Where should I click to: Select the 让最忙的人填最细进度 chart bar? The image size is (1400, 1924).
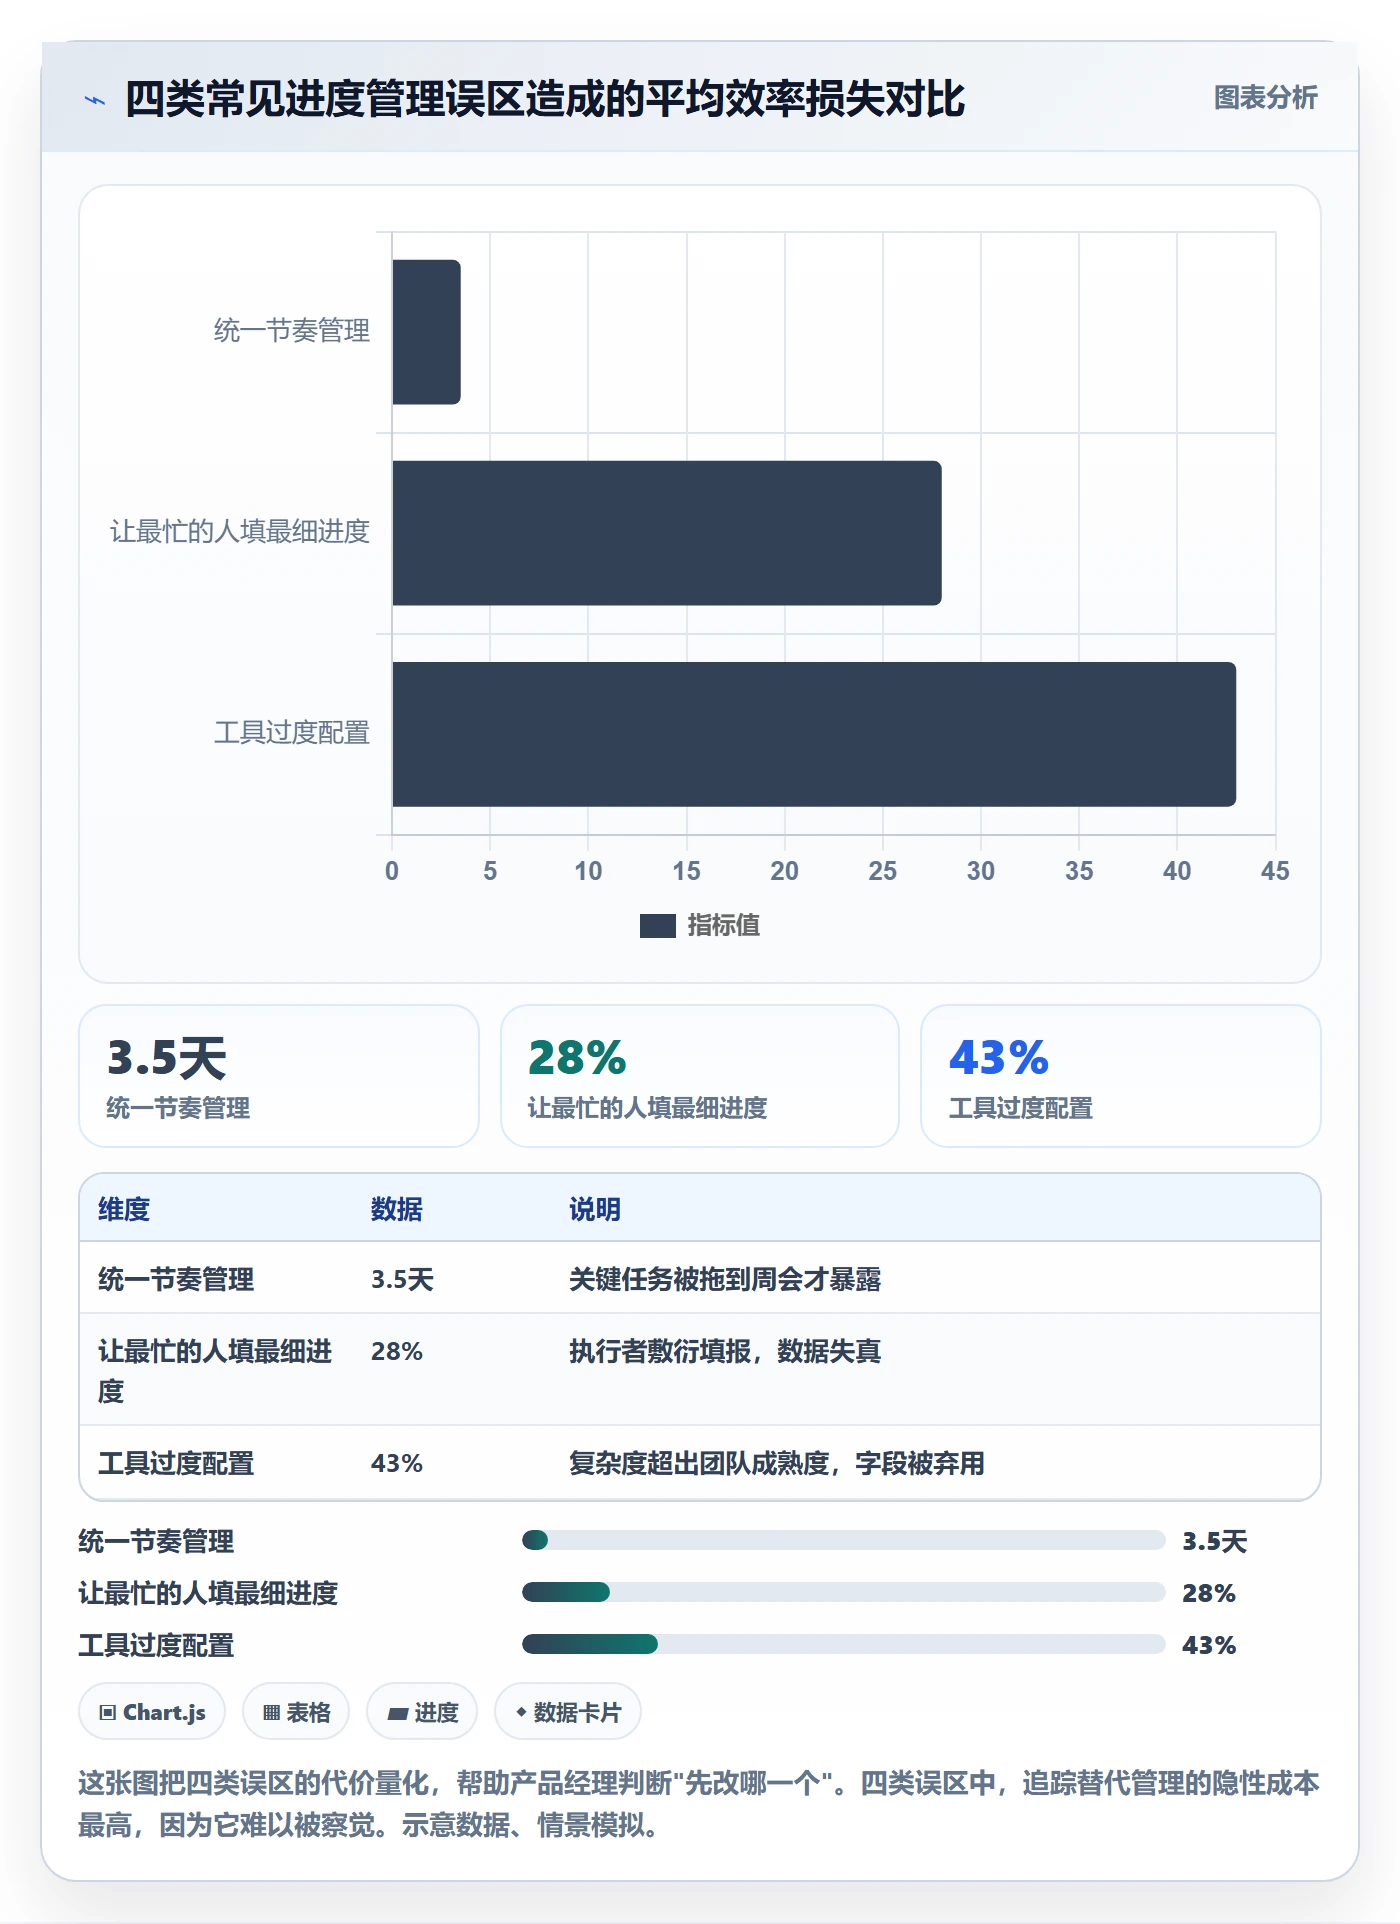[x=667, y=533]
